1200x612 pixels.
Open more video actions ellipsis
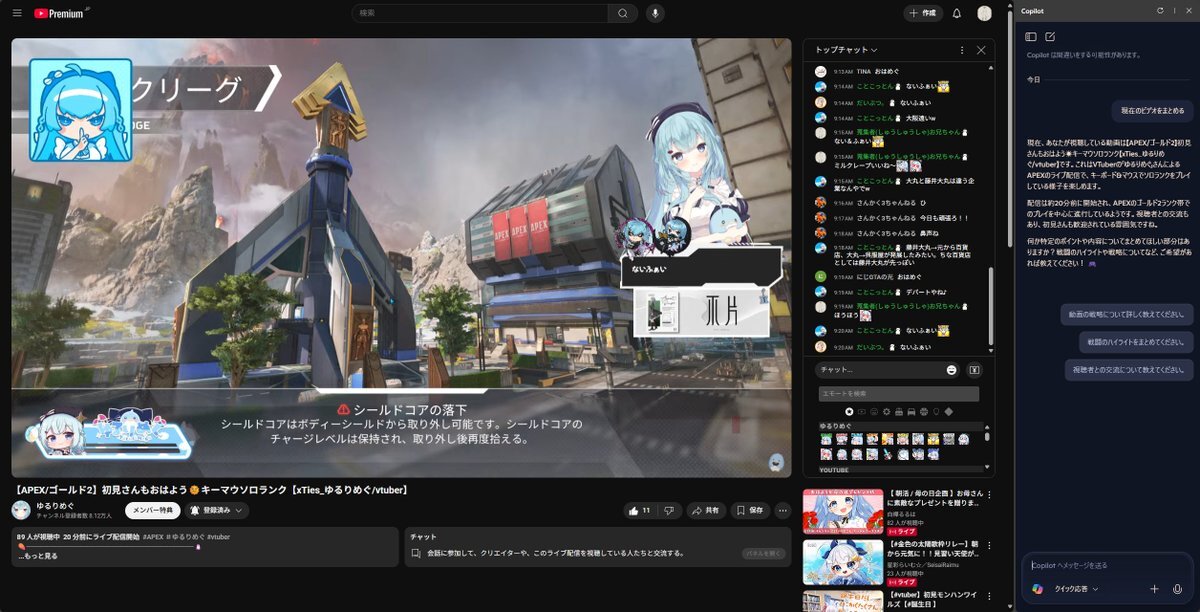(783, 510)
